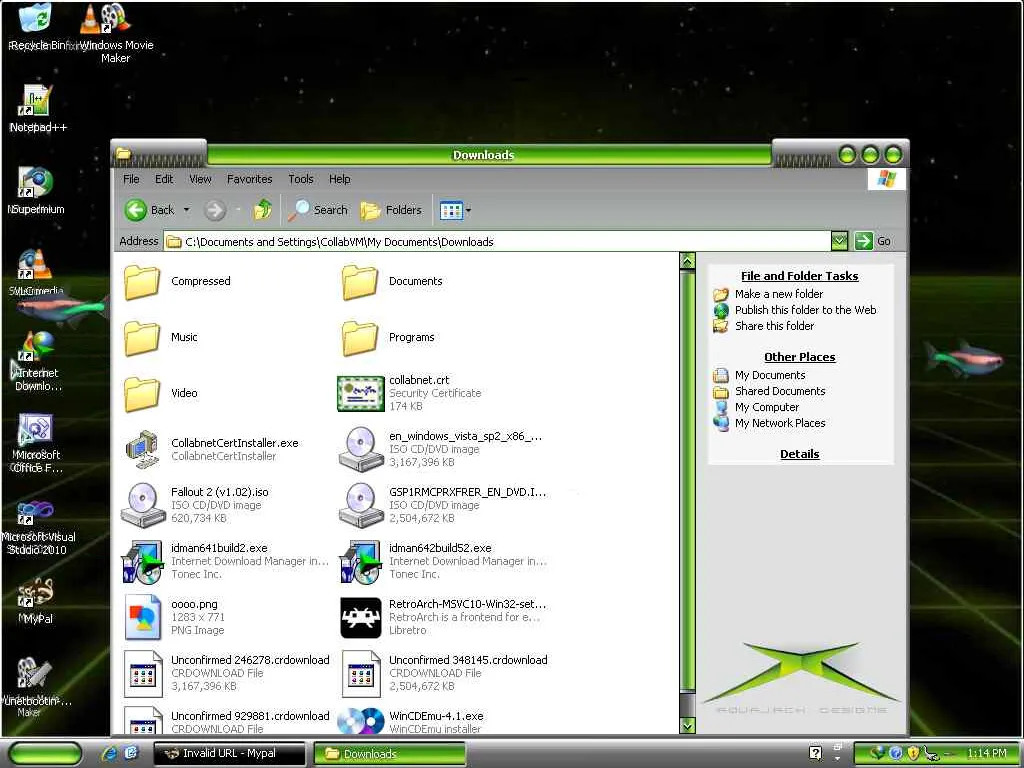Select MyPal desktop shortcut
This screenshot has height=768, width=1024.
(x=35, y=601)
